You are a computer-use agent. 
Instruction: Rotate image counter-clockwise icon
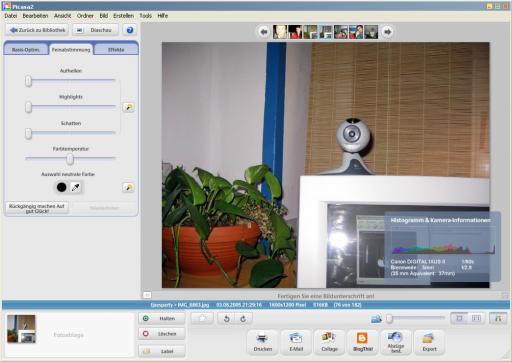[227, 319]
